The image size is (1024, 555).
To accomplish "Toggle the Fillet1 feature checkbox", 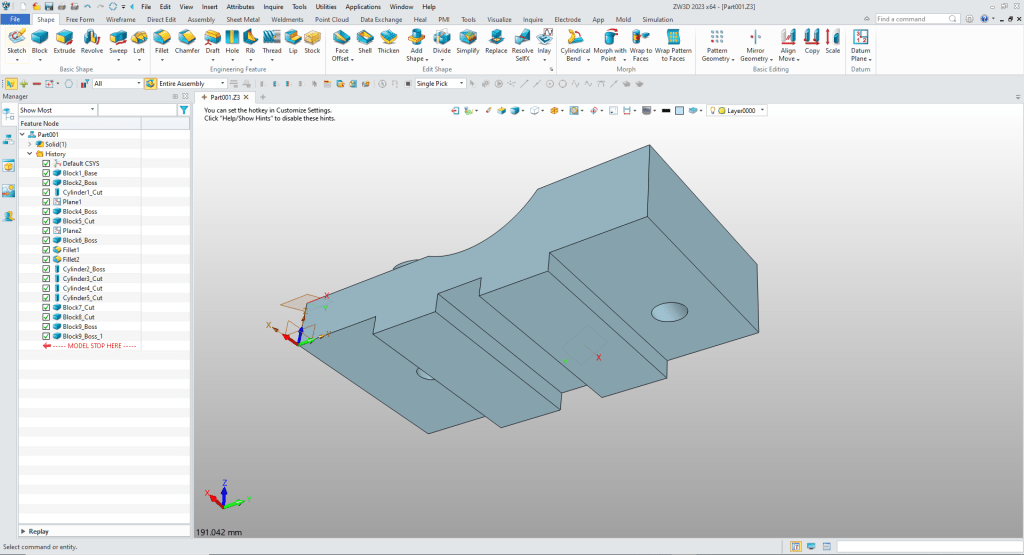I will pos(46,250).
